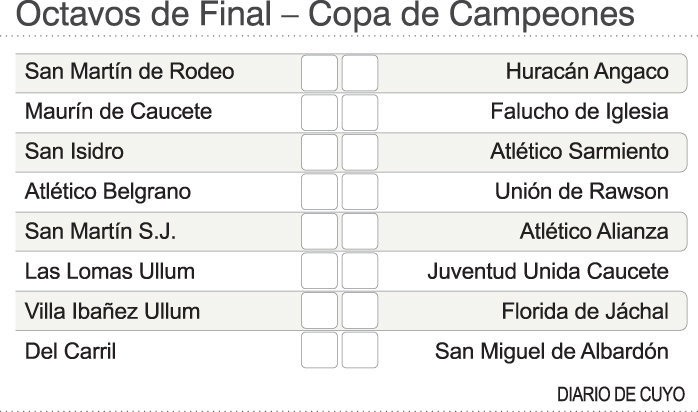
Task: Click the Las Lomas Ullum team name
Action: click(110, 271)
